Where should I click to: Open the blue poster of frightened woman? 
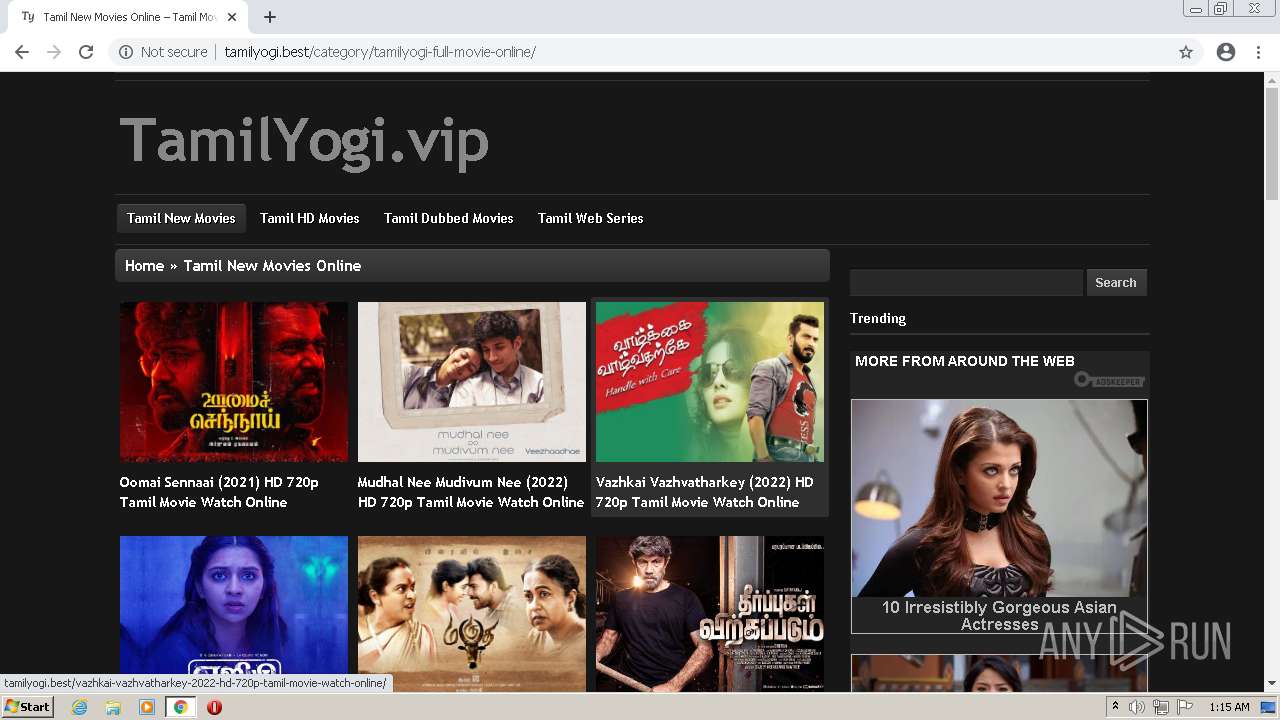click(234, 614)
